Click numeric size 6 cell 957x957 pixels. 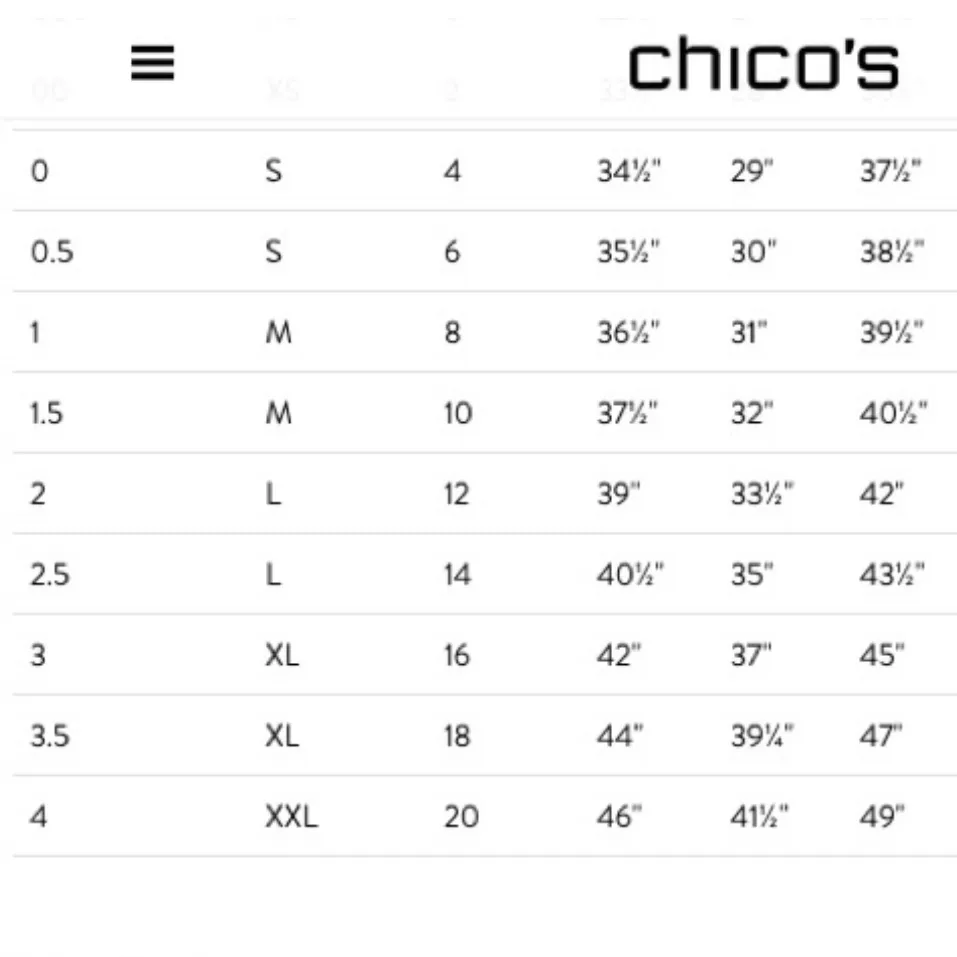pyautogui.click(x=452, y=252)
